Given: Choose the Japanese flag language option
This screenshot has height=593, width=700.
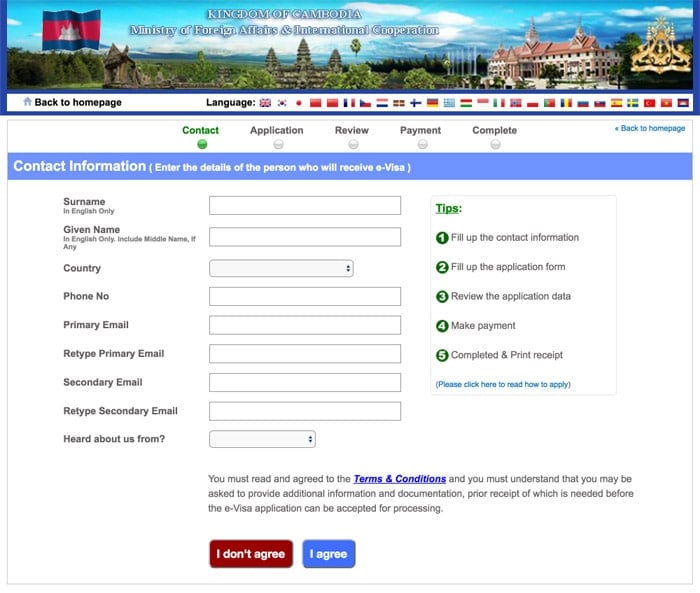Looking at the screenshot, I should [x=299, y=103].
